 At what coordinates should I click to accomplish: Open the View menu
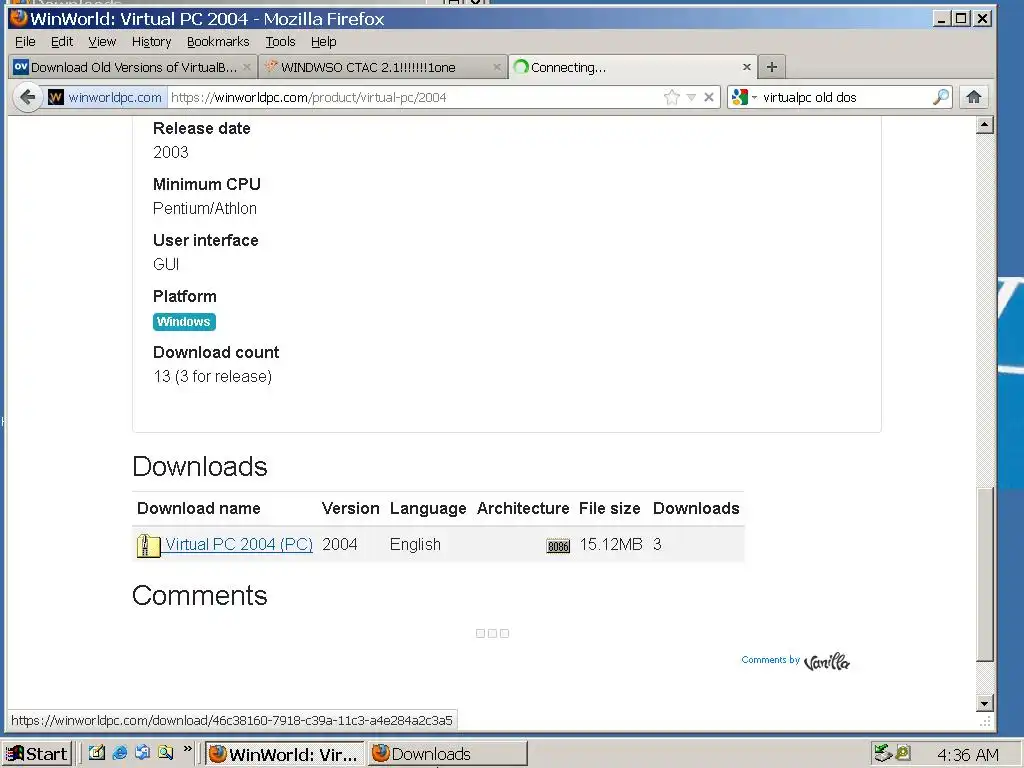102,42
